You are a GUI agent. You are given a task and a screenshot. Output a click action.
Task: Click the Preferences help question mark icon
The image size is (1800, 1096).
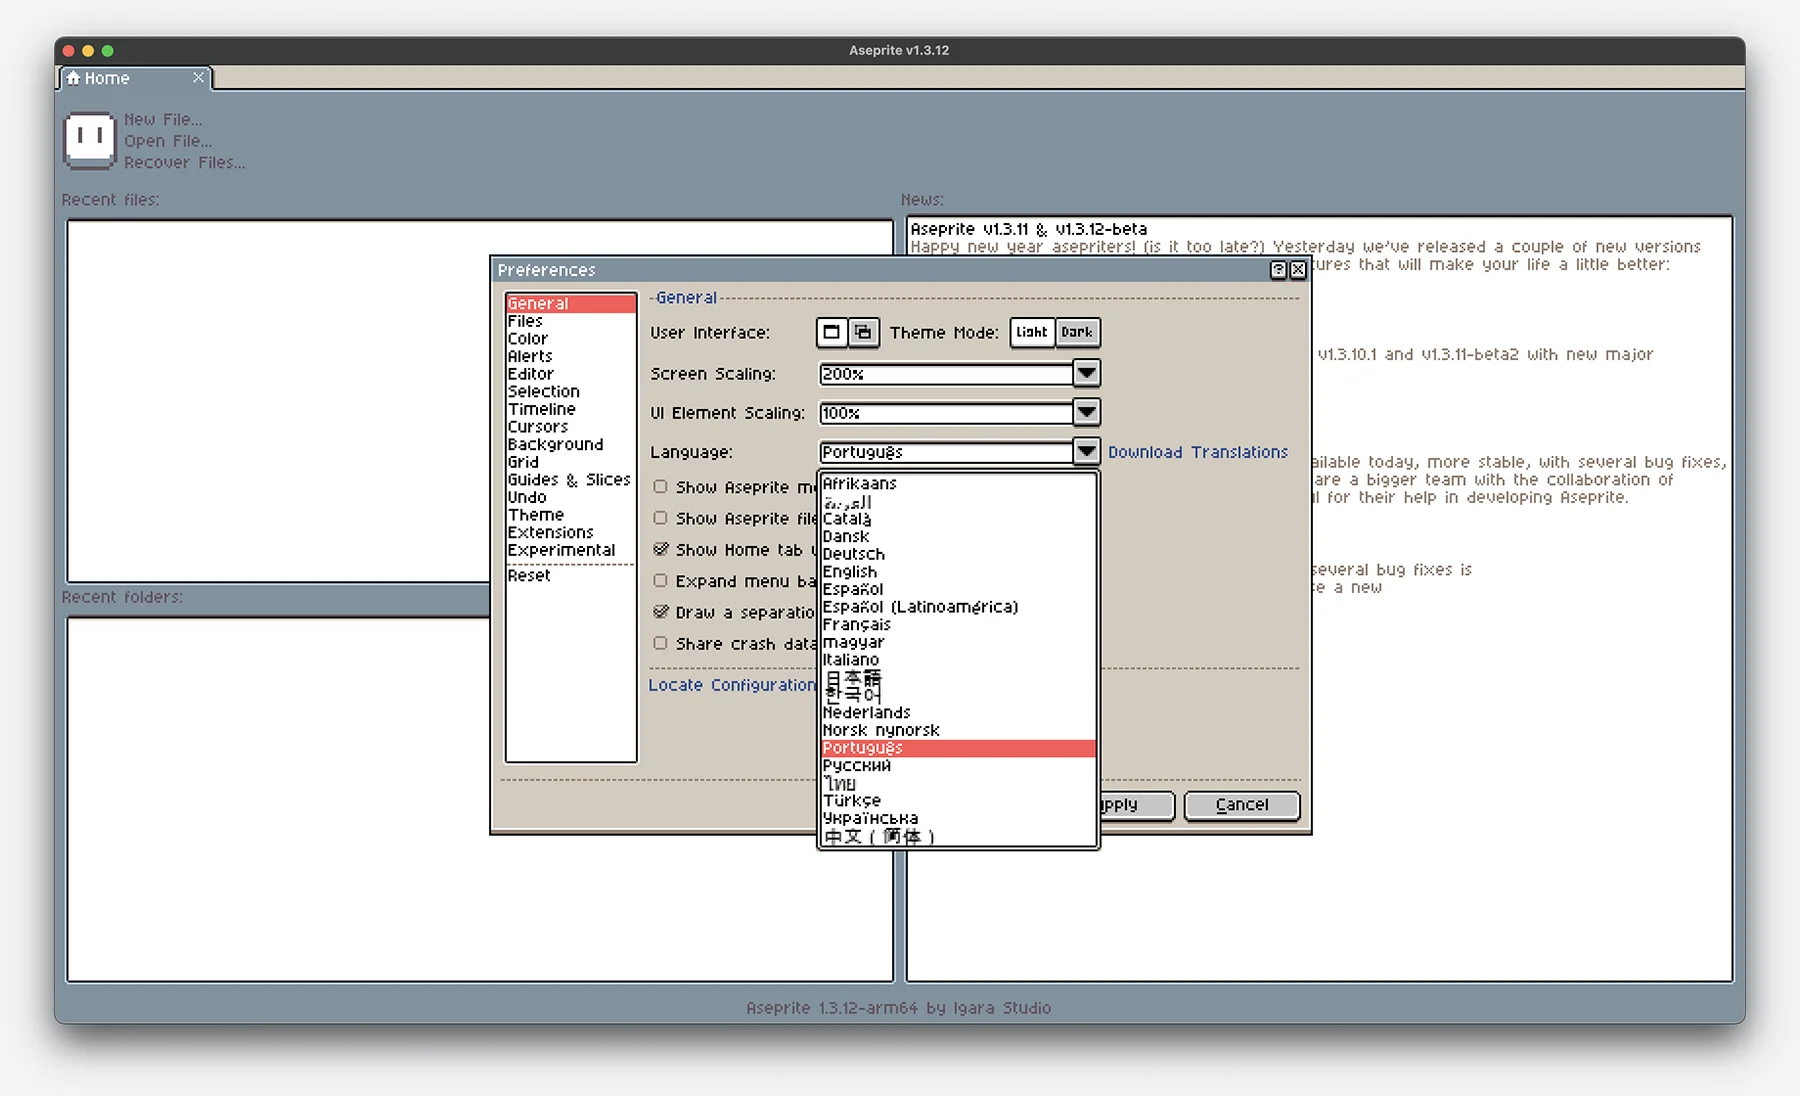1278,270
